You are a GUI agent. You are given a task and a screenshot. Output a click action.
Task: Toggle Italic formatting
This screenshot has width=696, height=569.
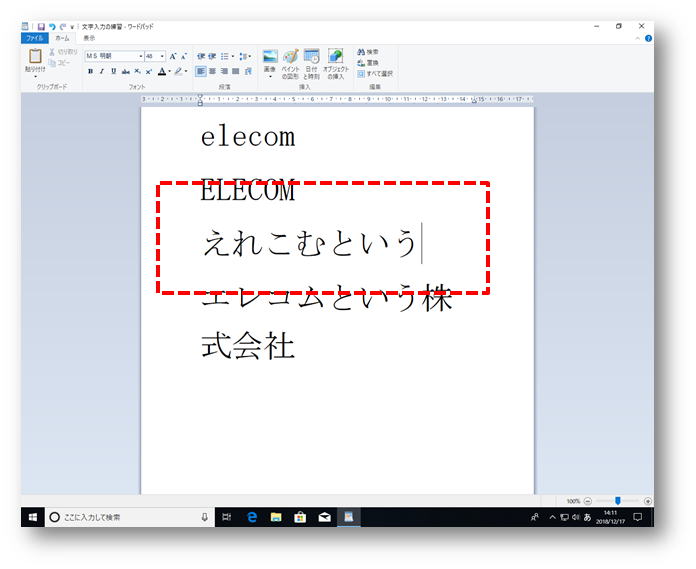(x=102, y=71)
